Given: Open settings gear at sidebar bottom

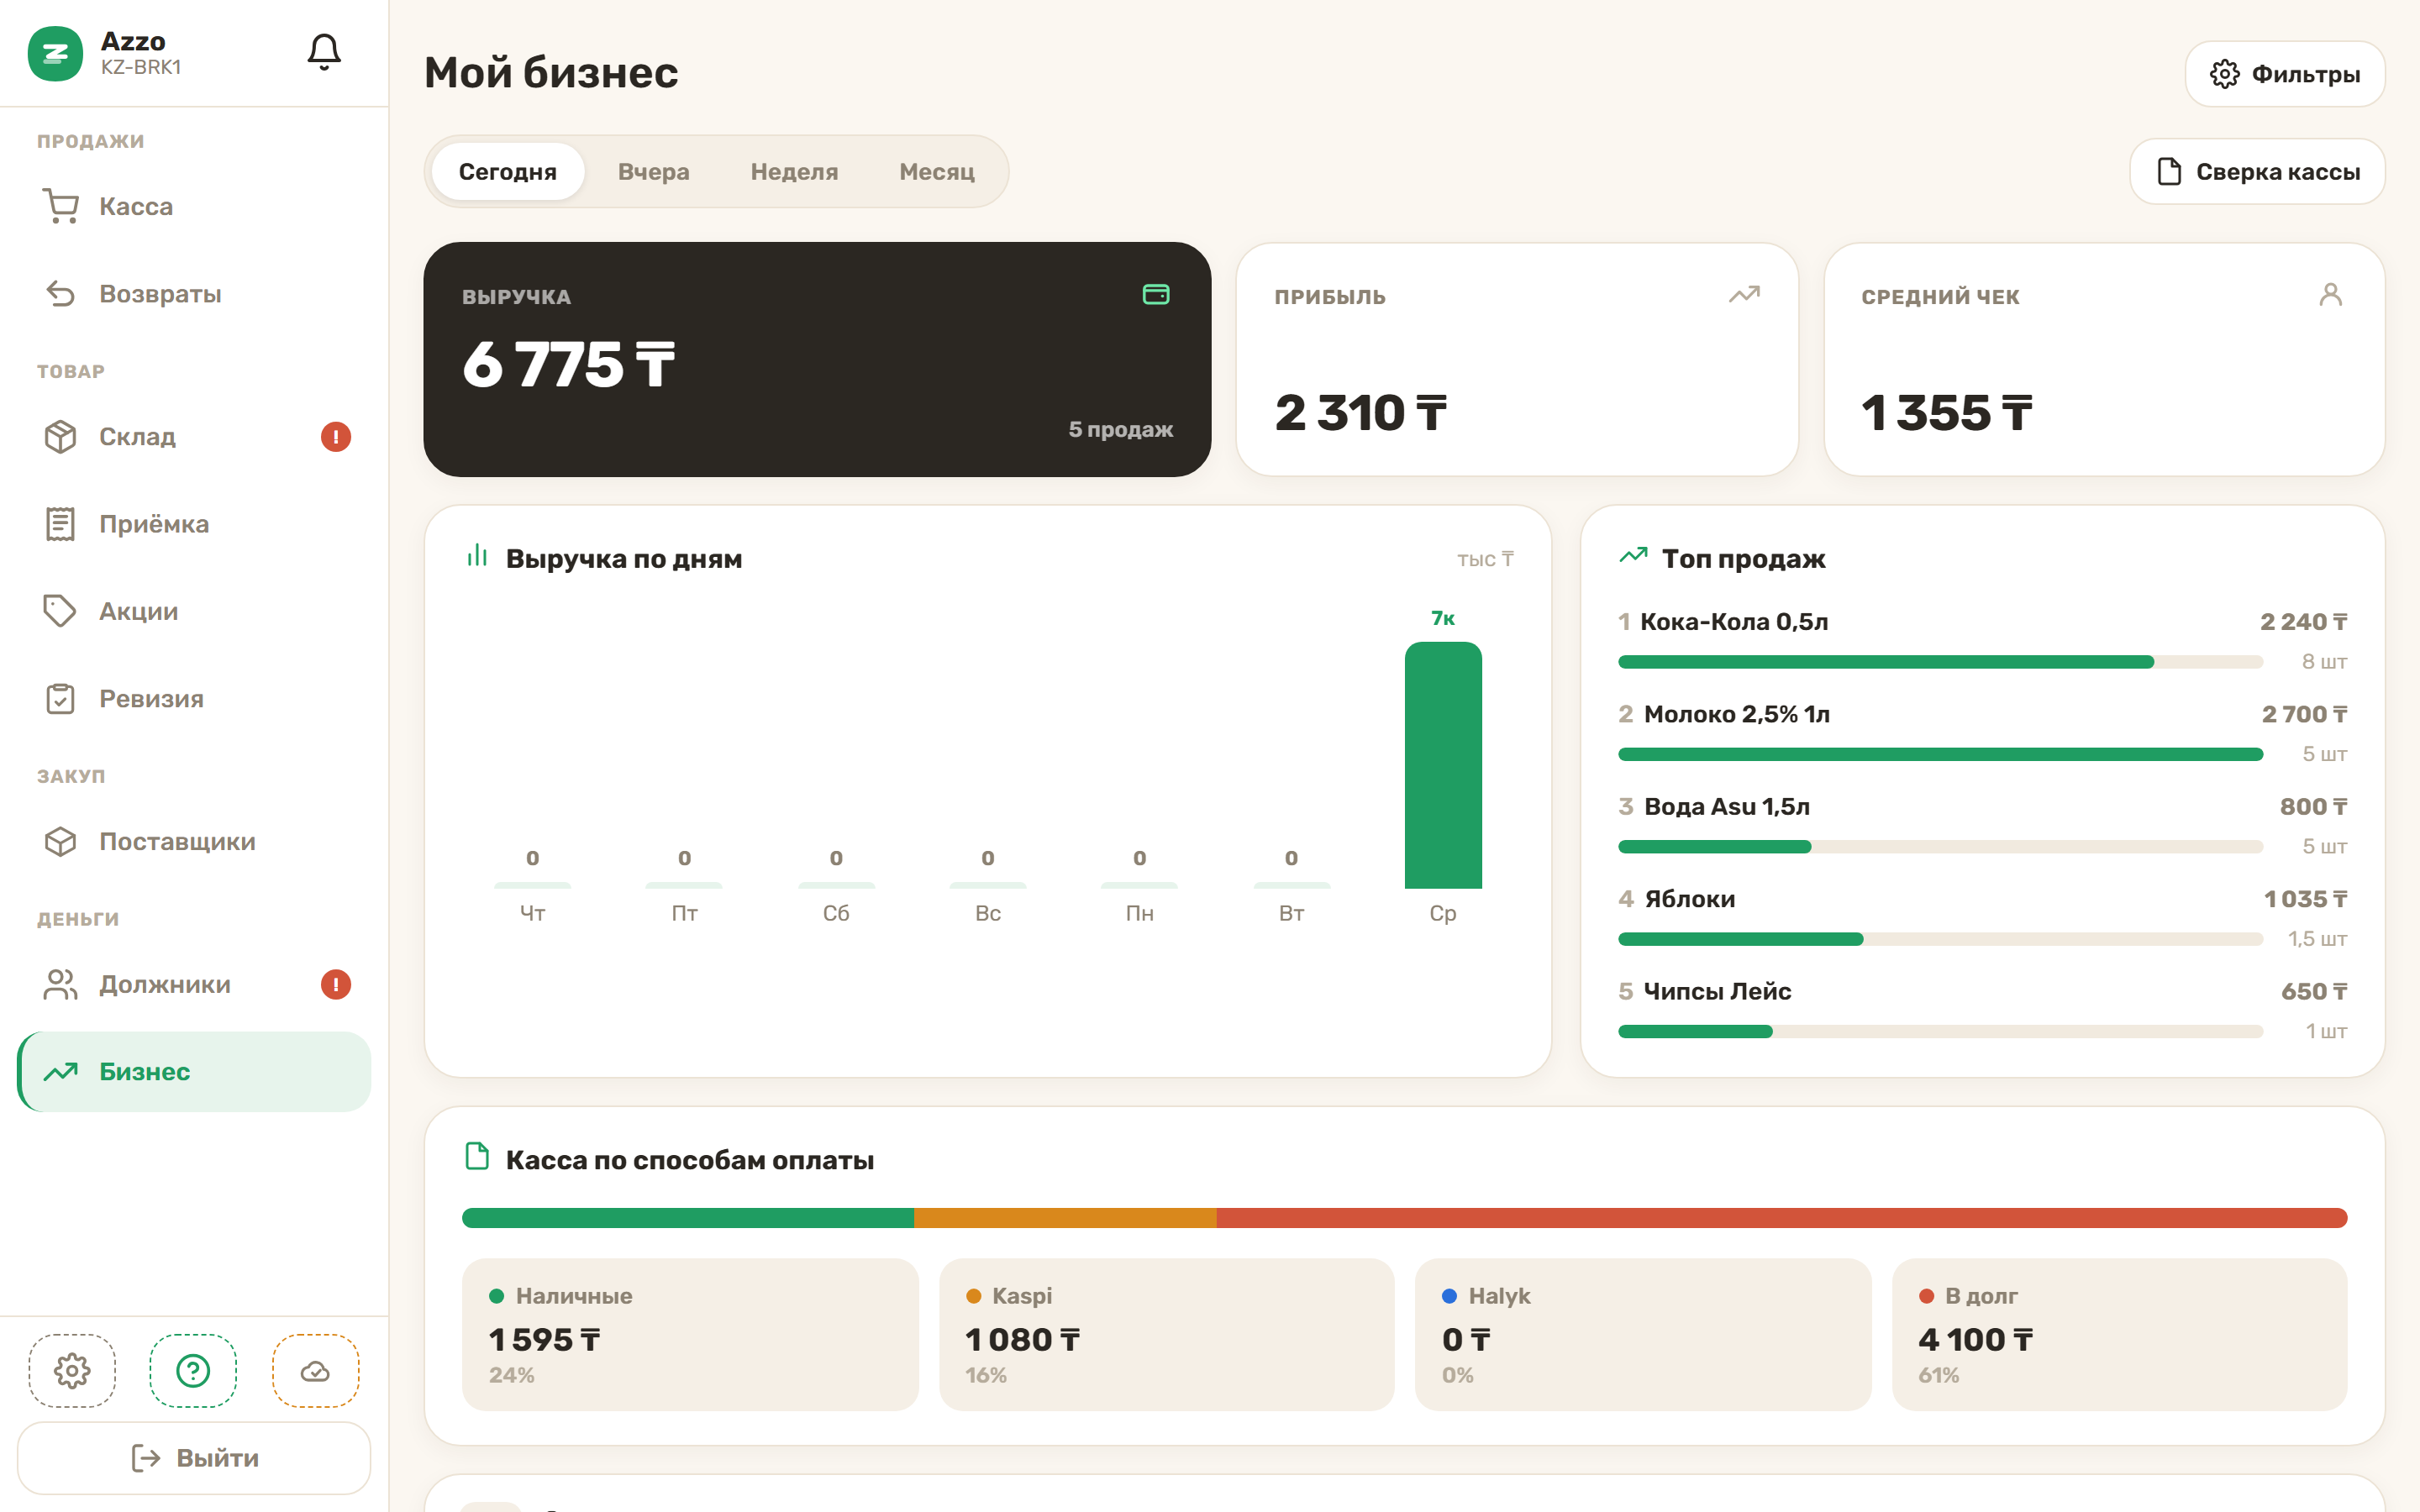Looking at the screenshot, I should tap(72, 1370).
